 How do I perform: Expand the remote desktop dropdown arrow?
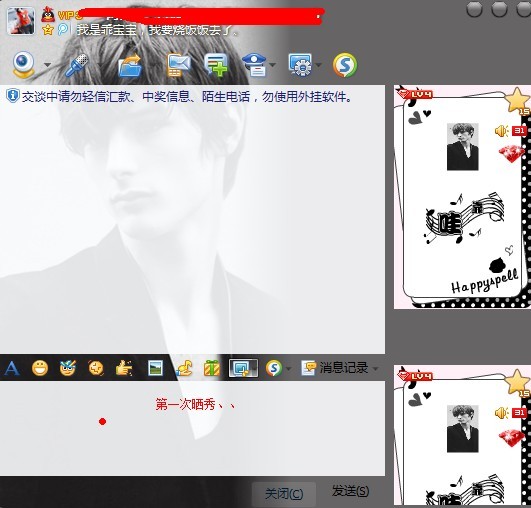point(319,64)
